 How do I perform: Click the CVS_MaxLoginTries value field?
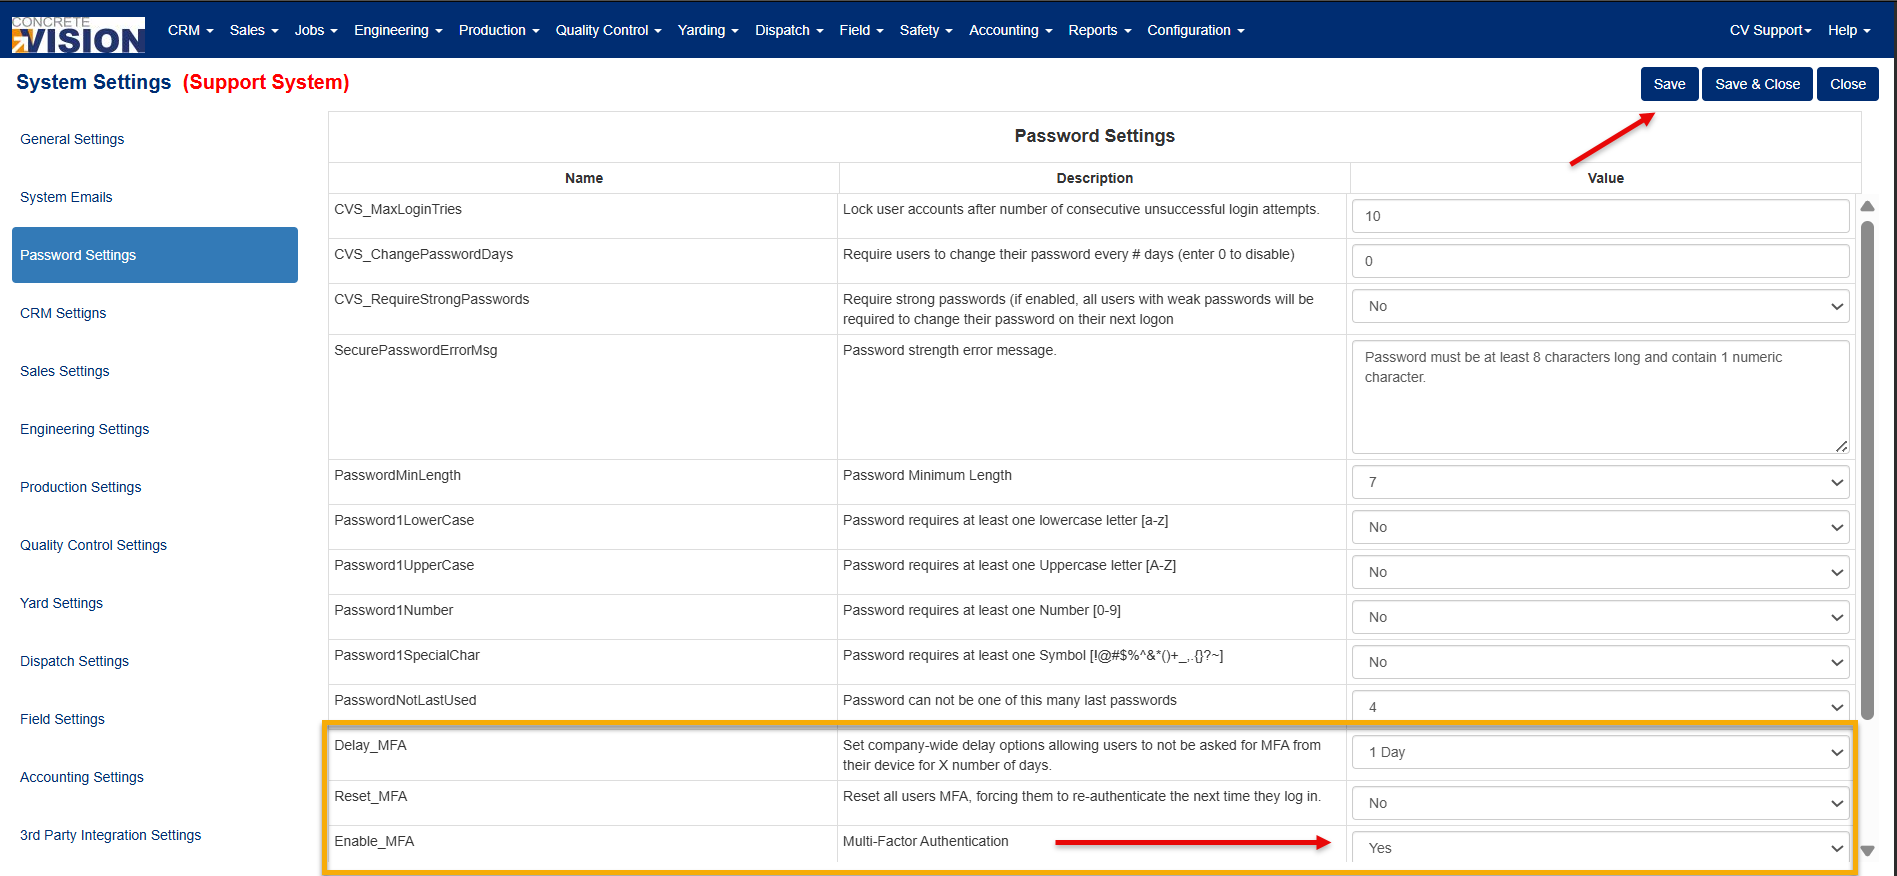(1600, 216)
